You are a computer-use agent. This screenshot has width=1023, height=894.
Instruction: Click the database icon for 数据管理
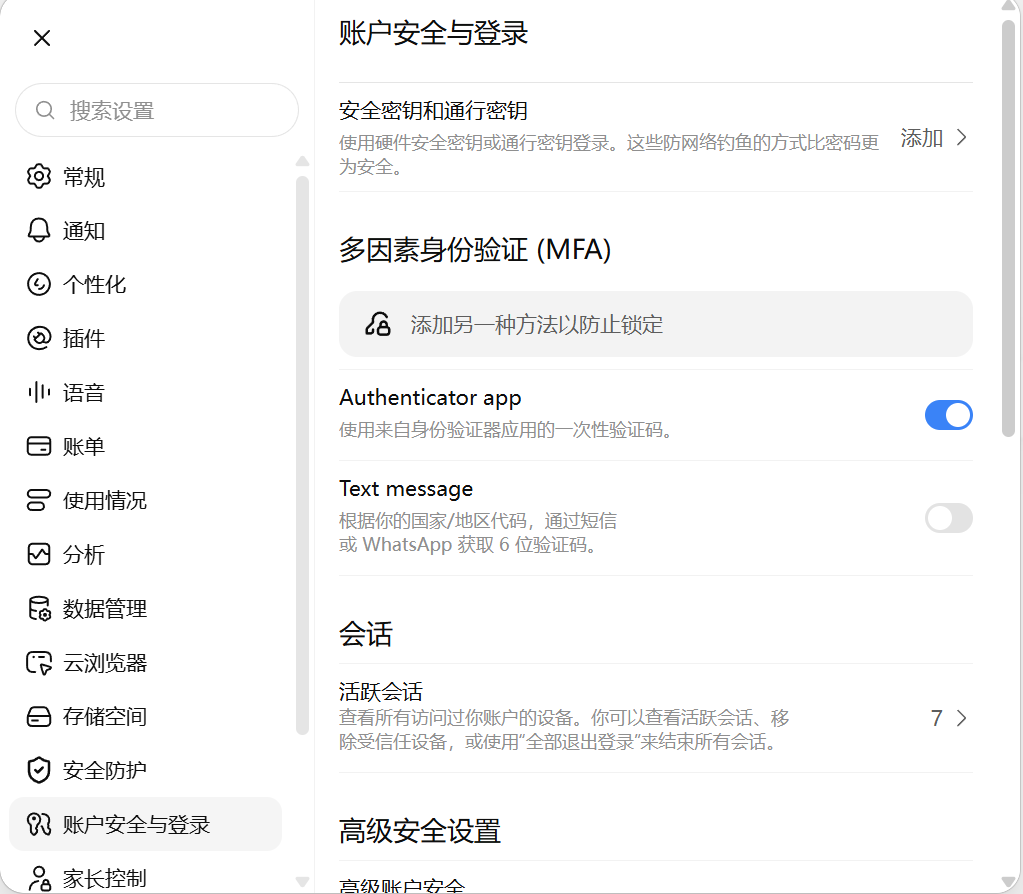click(38, 608)
